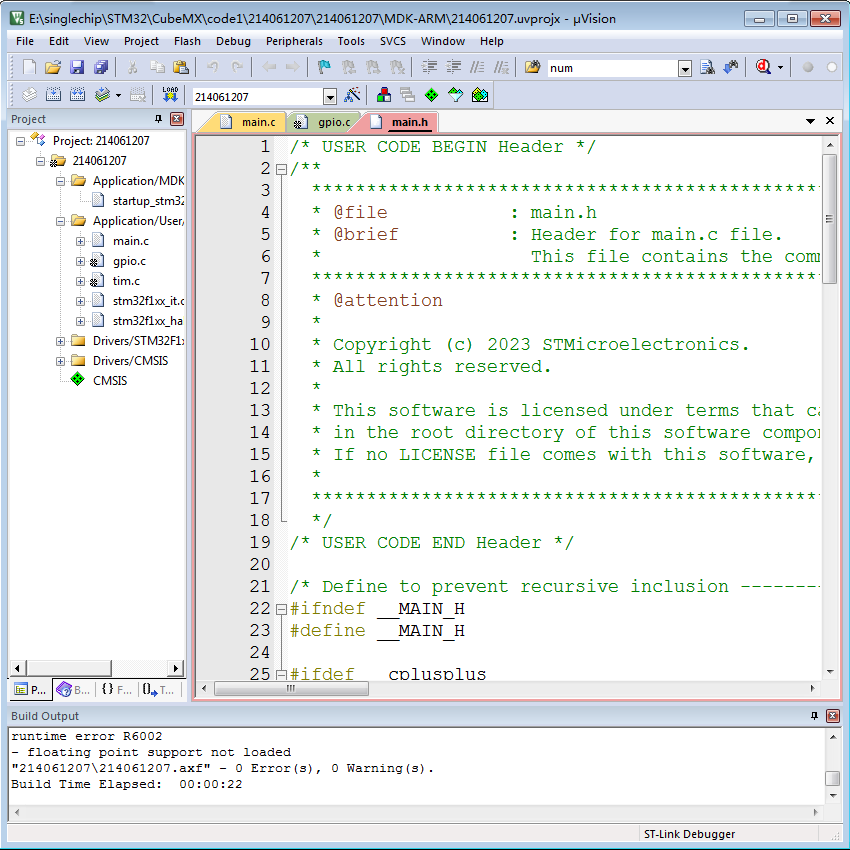The width and height of the screenshot is (850, 850).
Task: Open the target selection dropdown 214061207
Action: [330, 97]
